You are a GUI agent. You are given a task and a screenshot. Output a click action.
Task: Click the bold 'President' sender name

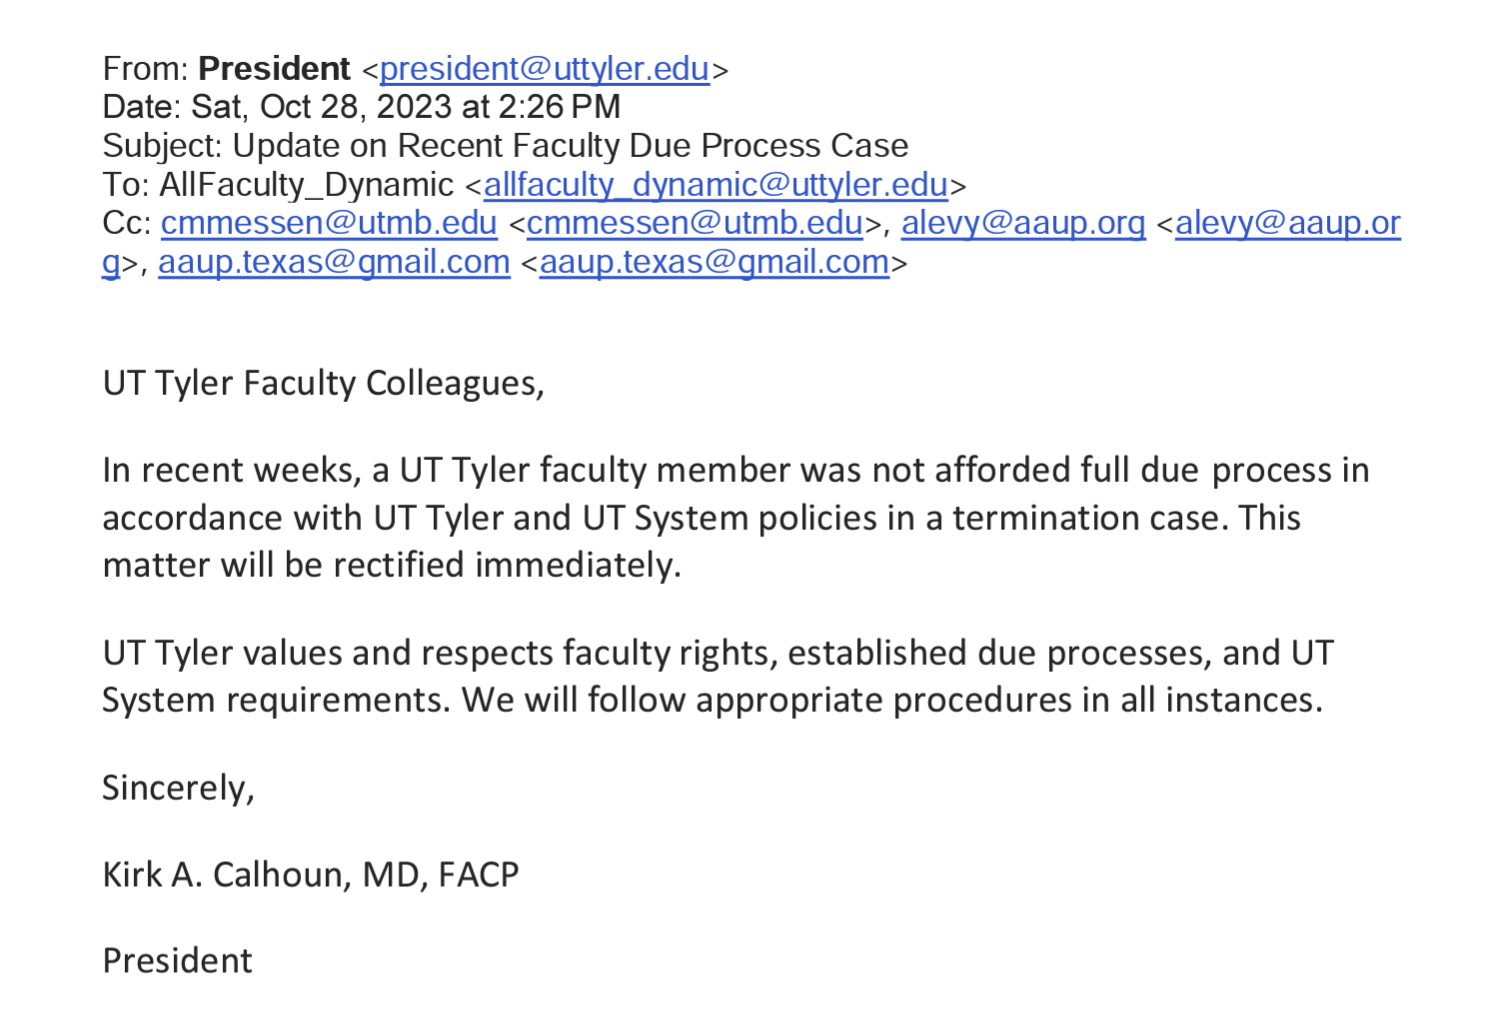pos(274,69)
